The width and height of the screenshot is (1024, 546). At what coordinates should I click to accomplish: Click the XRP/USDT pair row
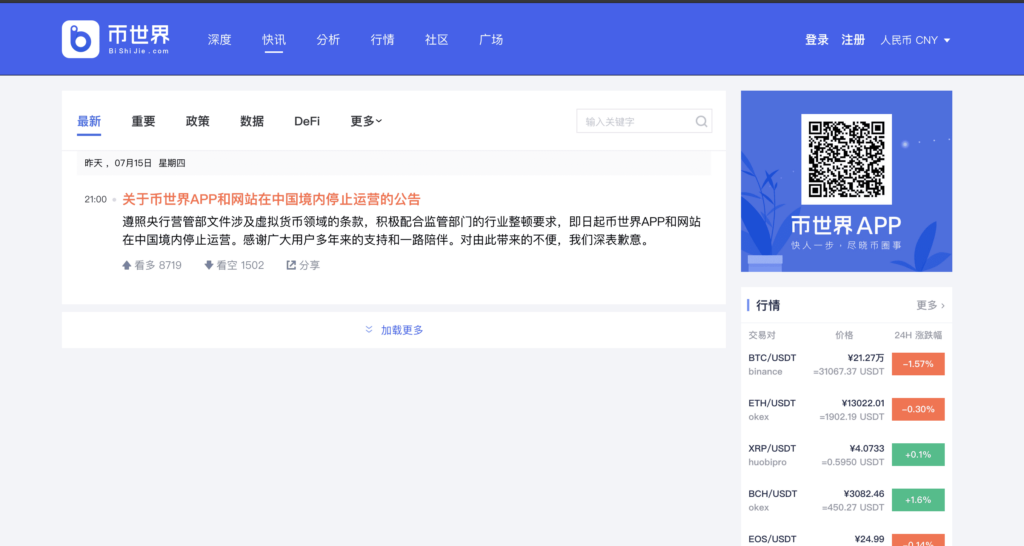click(x=846, y=455)
